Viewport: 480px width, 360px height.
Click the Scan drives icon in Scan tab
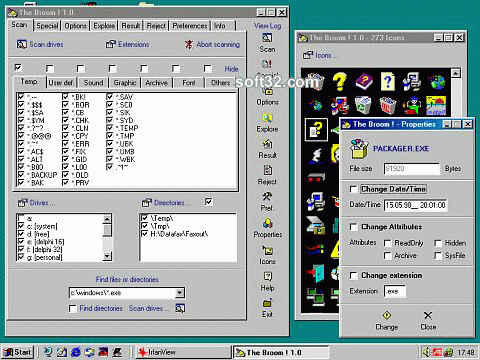(x=22, y=44)
